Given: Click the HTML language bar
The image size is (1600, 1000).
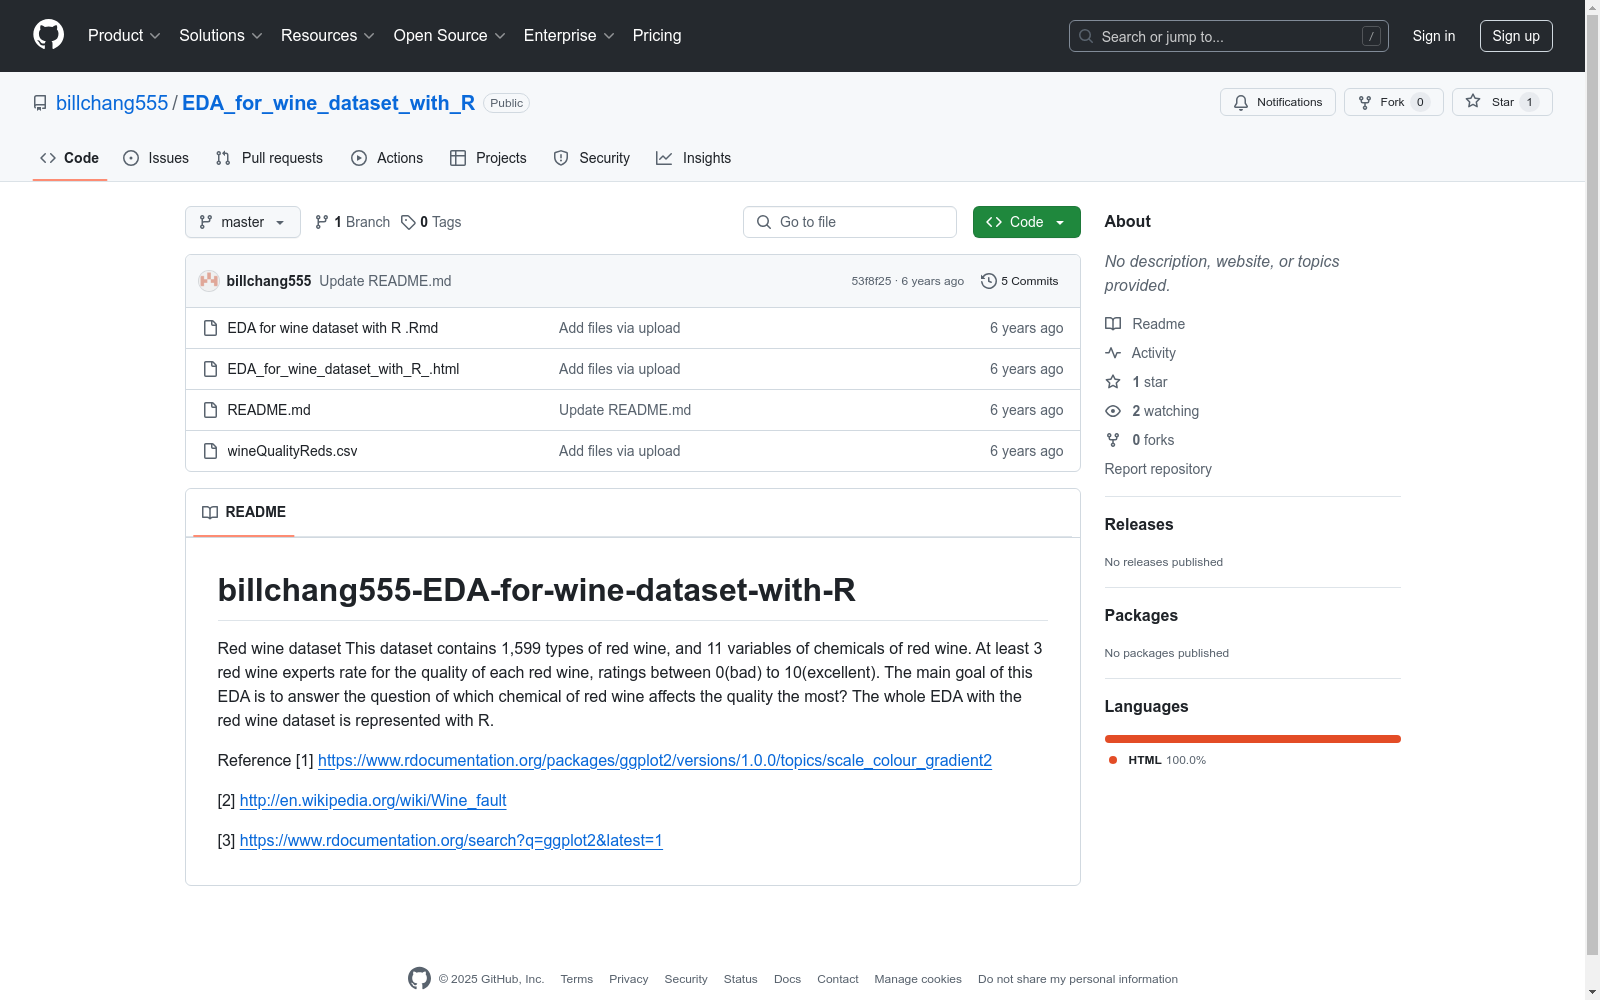Looking at the screenshot, I should [x=1253, y=739].
